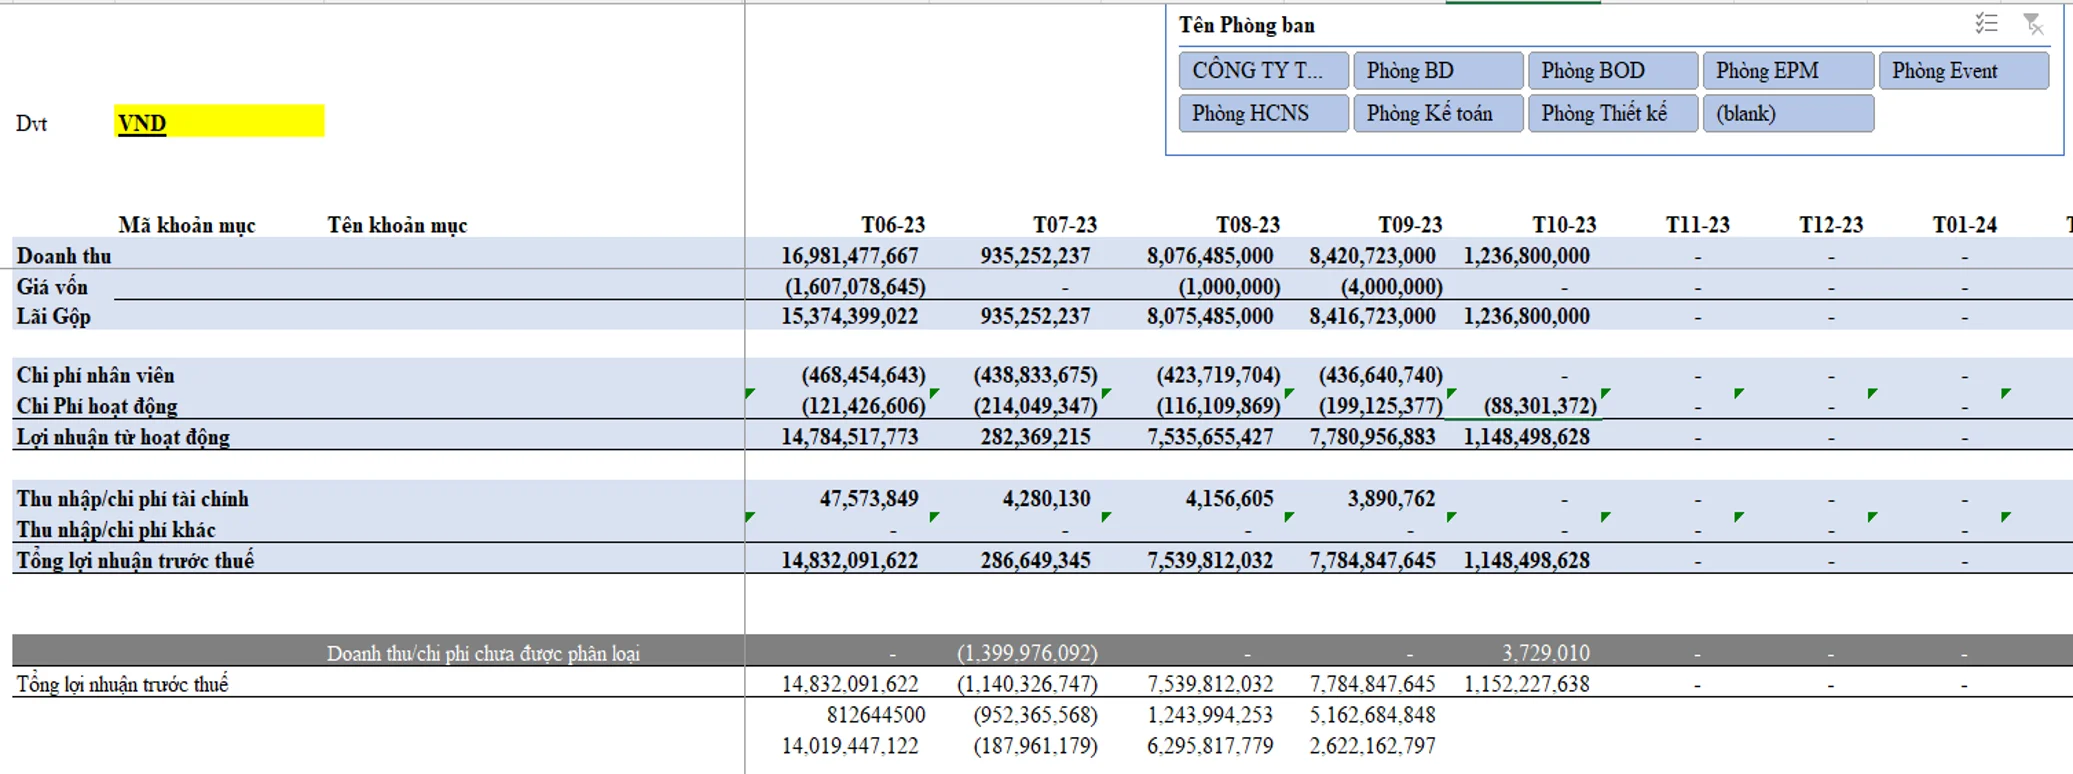The width and height of the screenshot is (2073, 774).
Task: Click the Tên Phòng ban slicer title
Action: click(x=1246, y=25)
